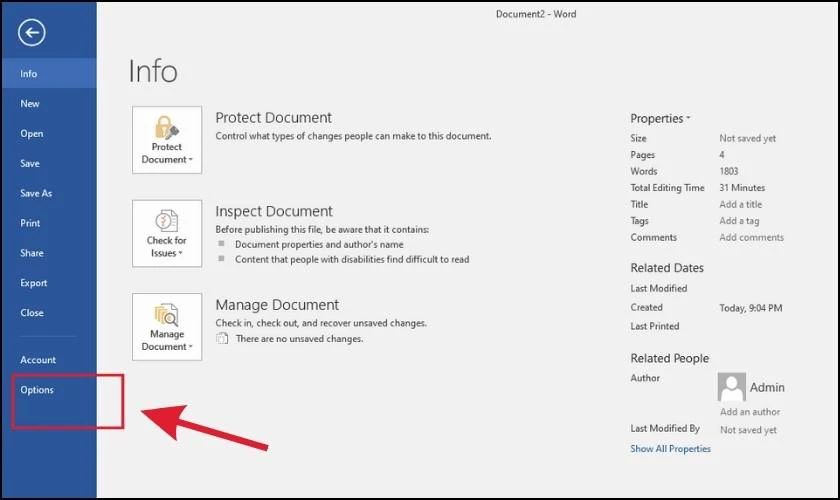Click Add an author text
Image resolution: width=840 pixels, height=500 pixels.
click(750, 412)
